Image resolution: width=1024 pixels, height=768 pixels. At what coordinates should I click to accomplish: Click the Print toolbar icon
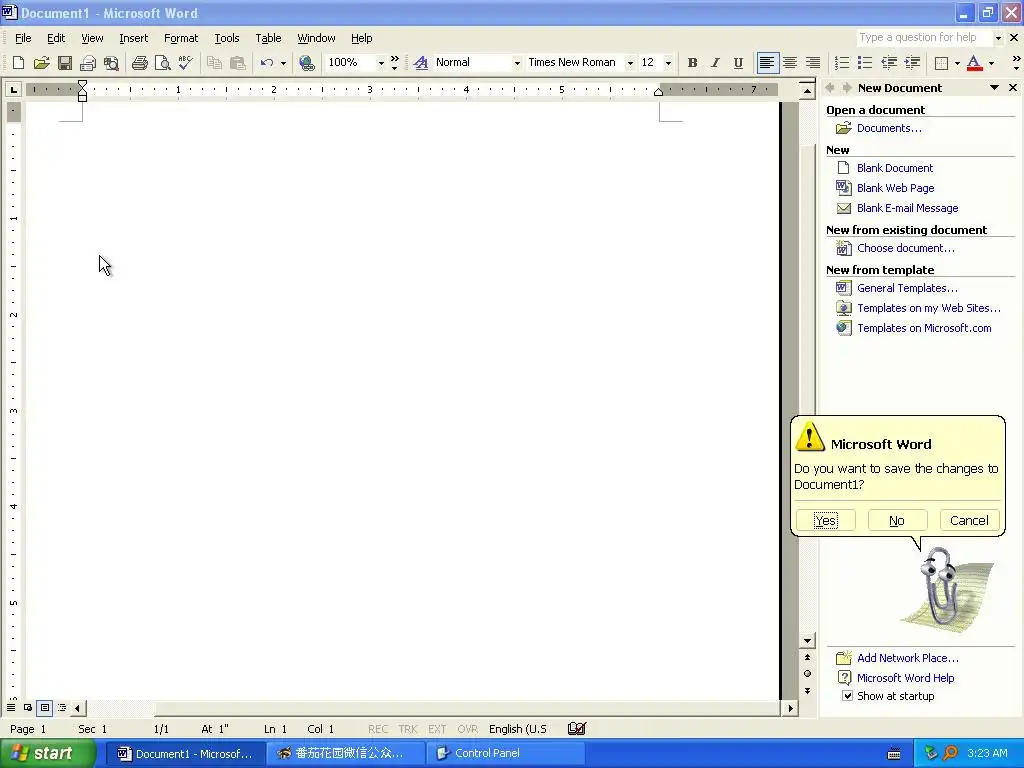pos(140,63)
